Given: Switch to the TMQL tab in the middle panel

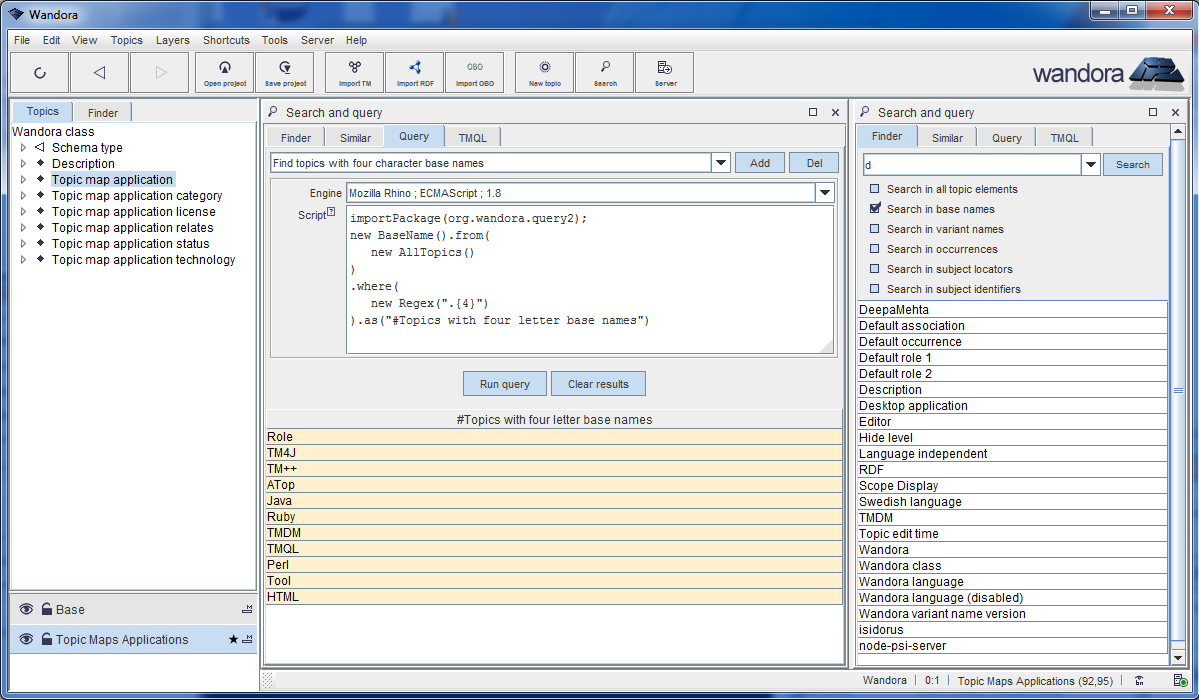Looking at the screenshot, I should click(x=473, y=138).
